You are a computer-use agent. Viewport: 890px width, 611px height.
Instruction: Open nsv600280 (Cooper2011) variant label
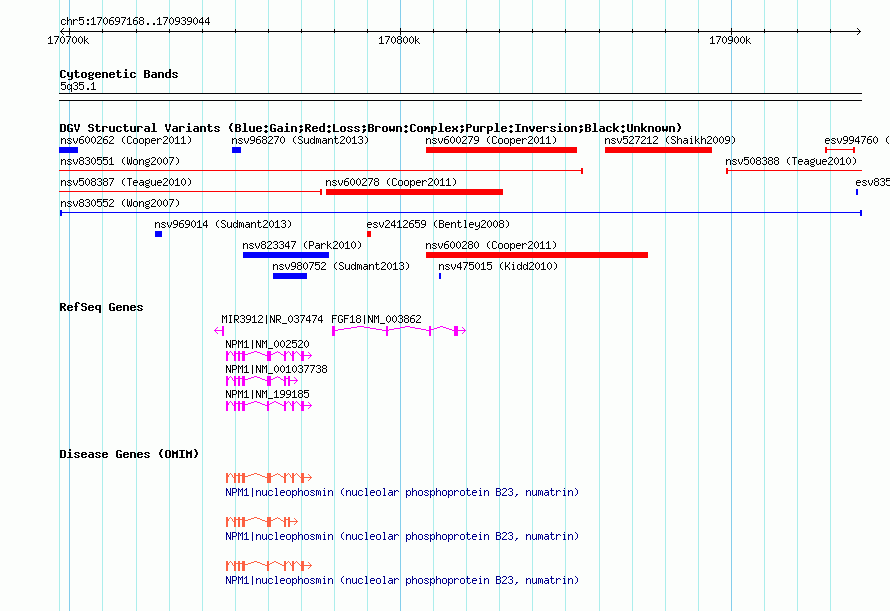(492, 245)
